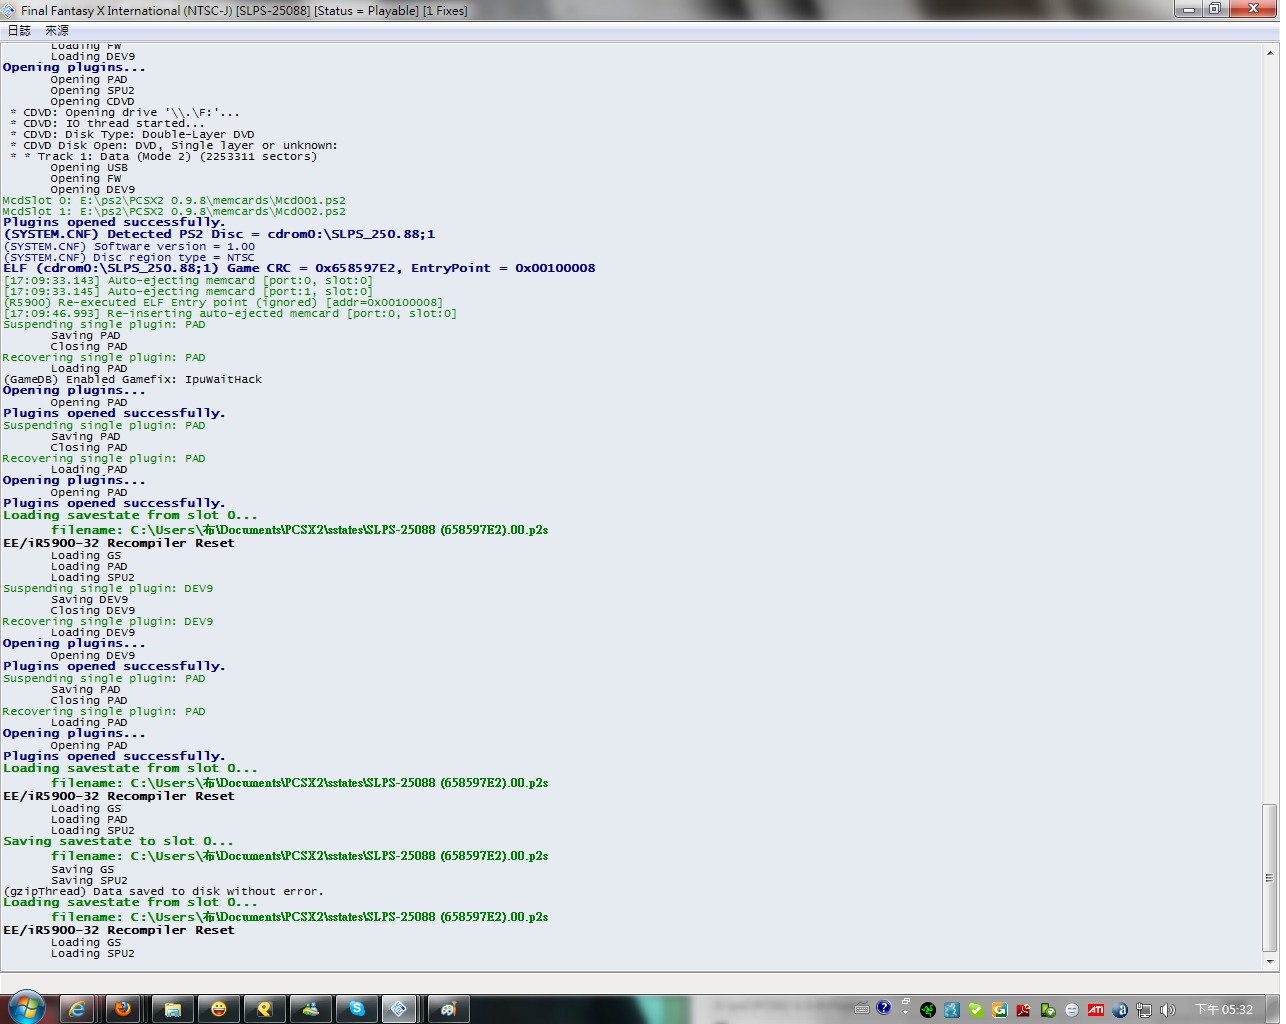Click the 'McdSlot 1' memcard path line
This screenshot has width=1286, height=1024.
(174, 212)
